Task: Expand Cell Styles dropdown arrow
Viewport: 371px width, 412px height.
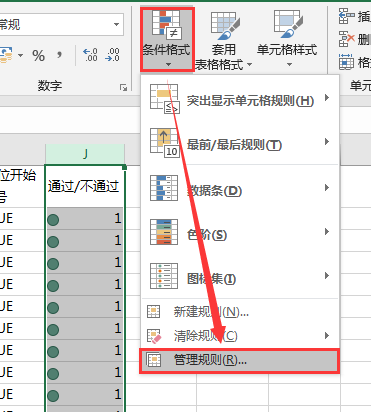Action: tap(289, 64)
